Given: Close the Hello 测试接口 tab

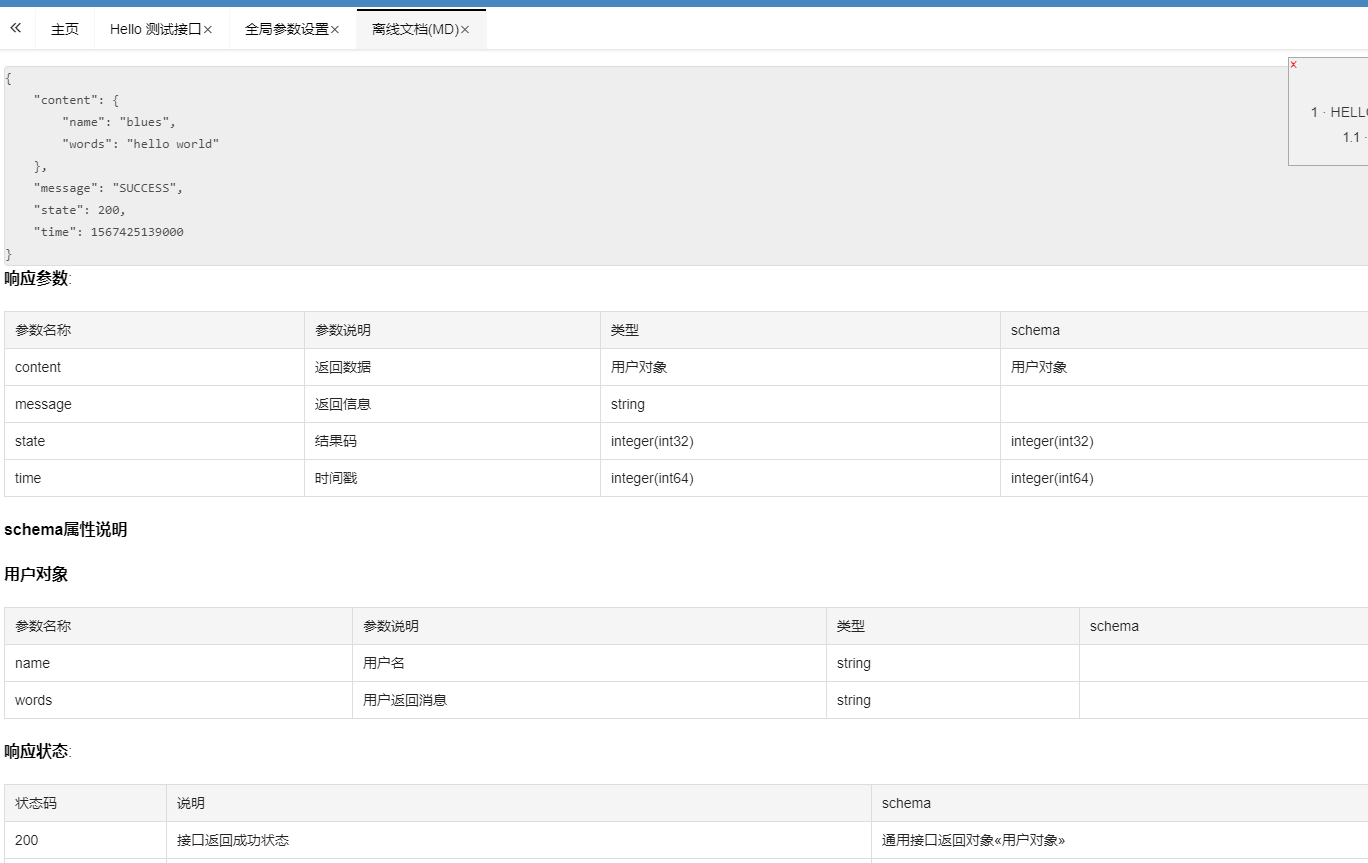Looking at the screenshot, I should click(x=208, y=30).
